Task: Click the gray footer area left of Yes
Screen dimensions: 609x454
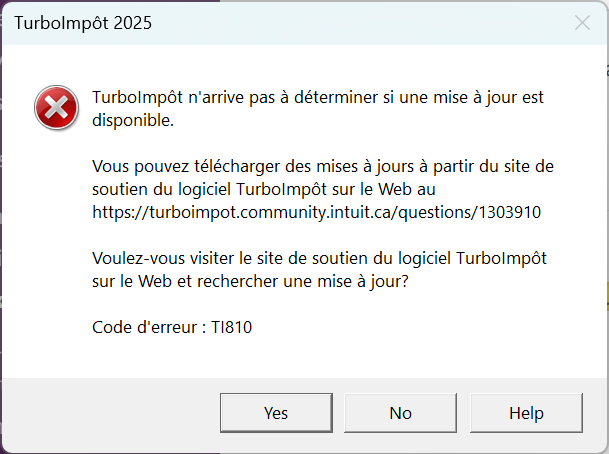Action: 111,413
